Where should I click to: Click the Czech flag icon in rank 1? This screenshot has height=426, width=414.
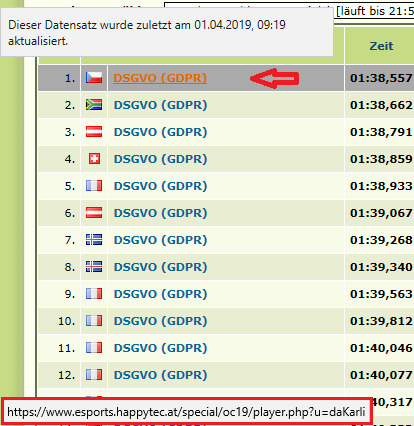click(94, 78)
